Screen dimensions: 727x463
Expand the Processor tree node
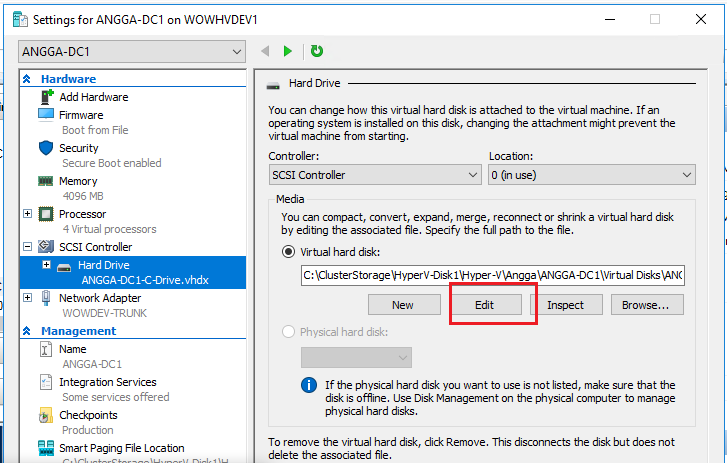(27, 214)
